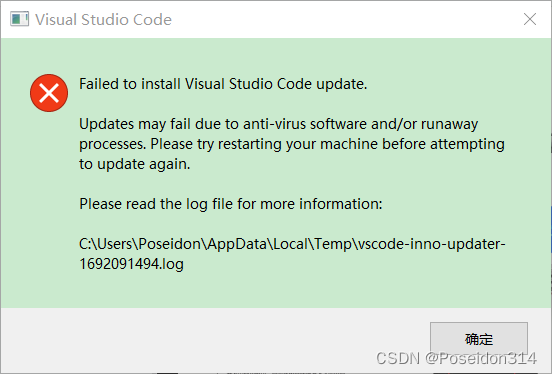Close the dialog with the X button

point(529,19)
